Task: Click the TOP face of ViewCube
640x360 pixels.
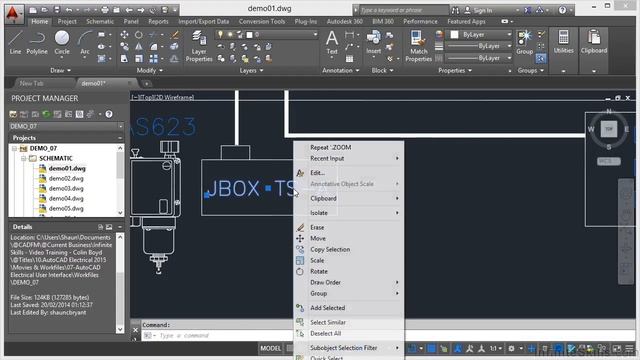Action: point(609,129)
